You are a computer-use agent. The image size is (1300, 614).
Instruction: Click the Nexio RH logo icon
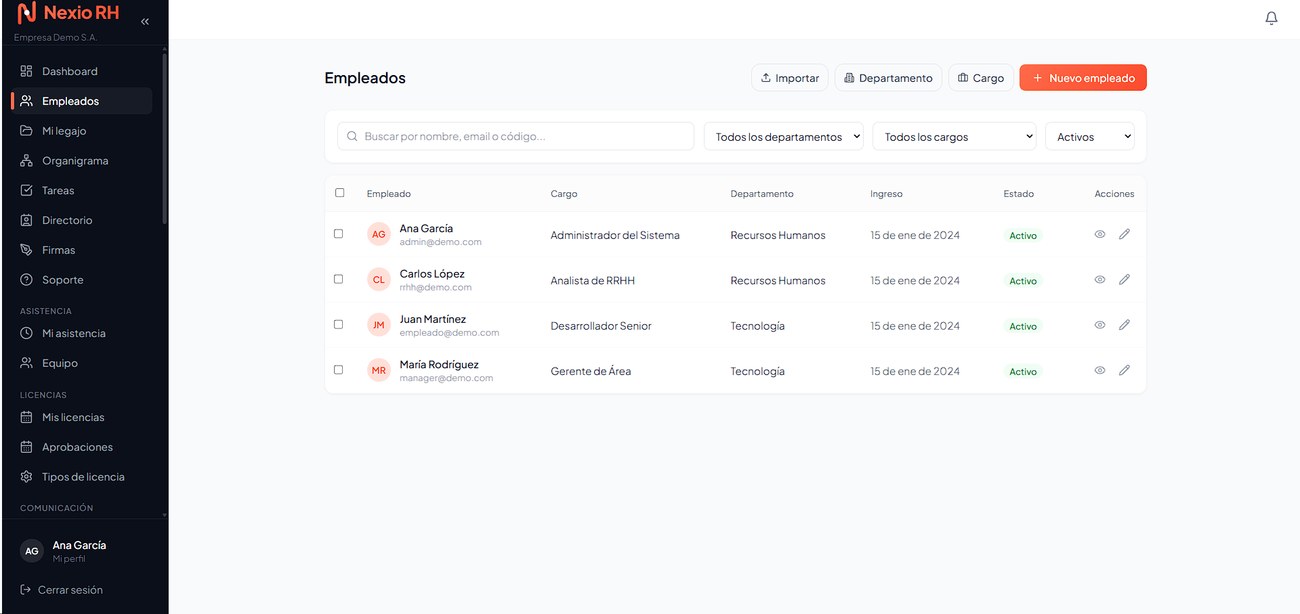(27, 13)
